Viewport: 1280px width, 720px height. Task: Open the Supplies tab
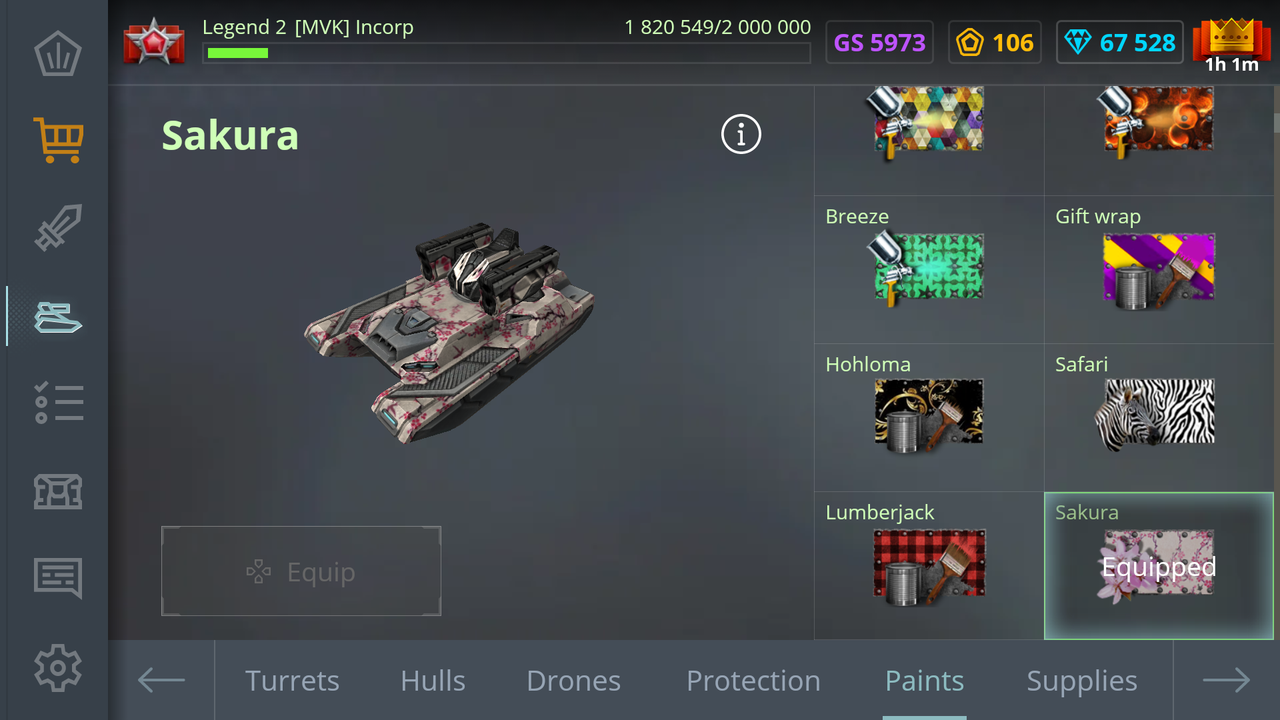click(1082, 681)
